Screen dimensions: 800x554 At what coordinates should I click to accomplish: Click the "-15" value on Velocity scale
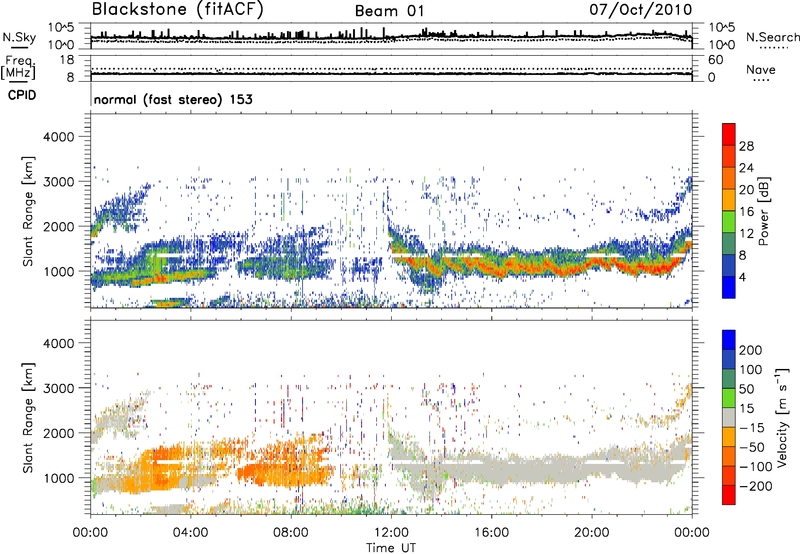[752, 428]
